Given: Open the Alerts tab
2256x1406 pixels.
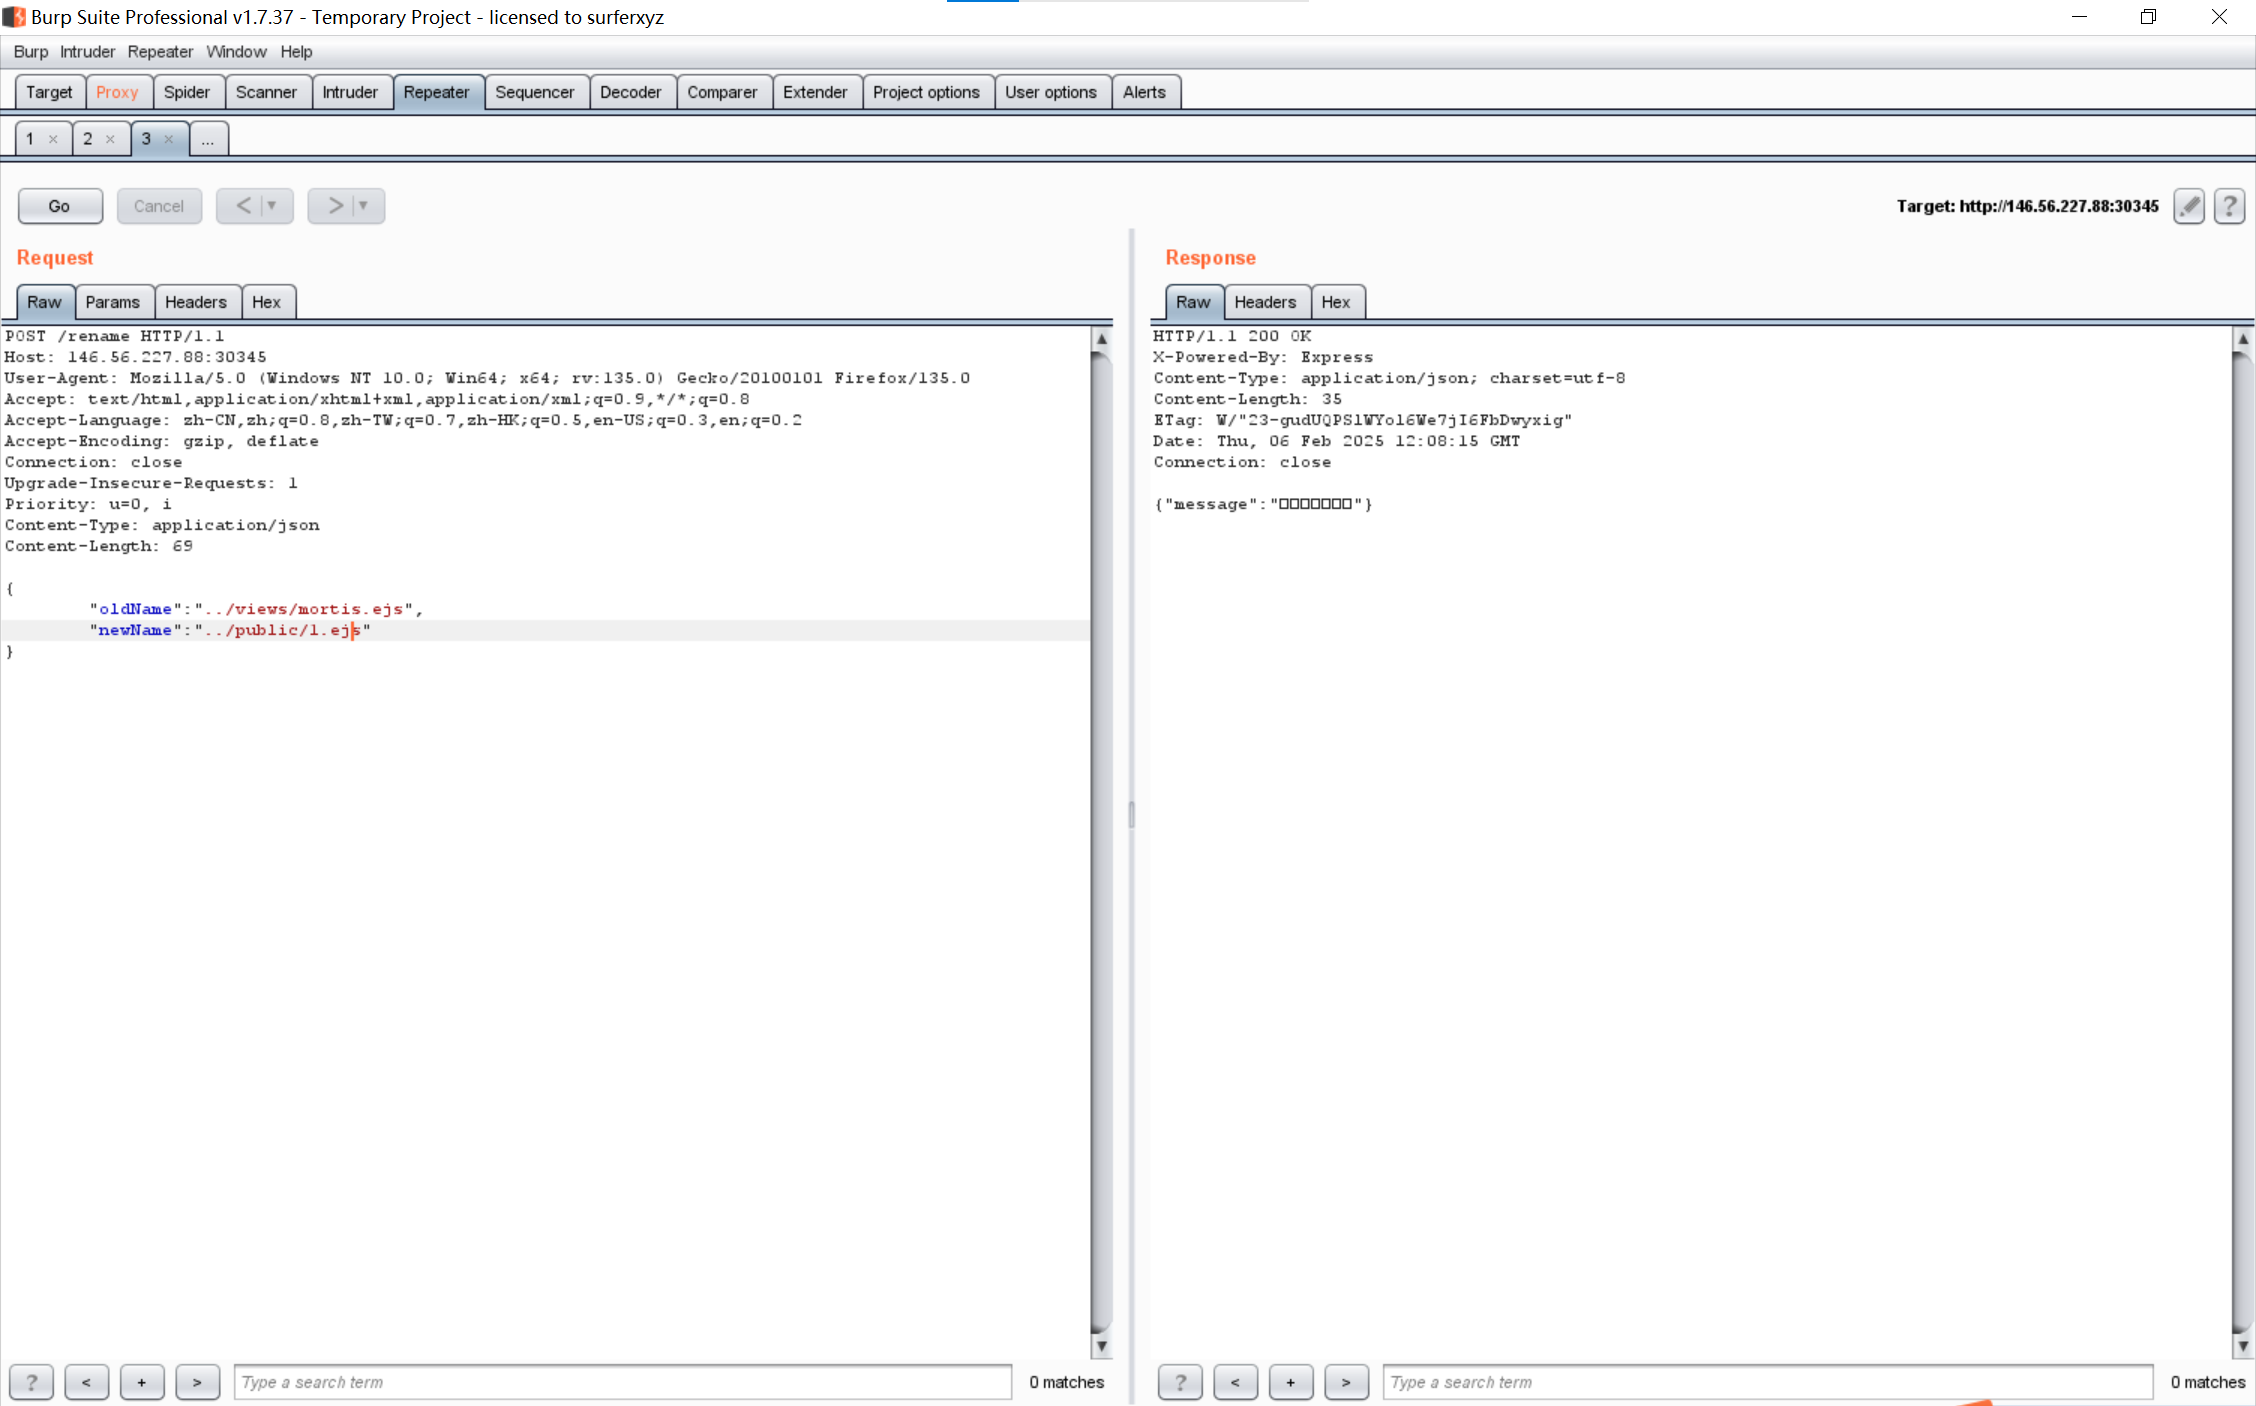Looking at the screenshot, I should [1144, 92].
